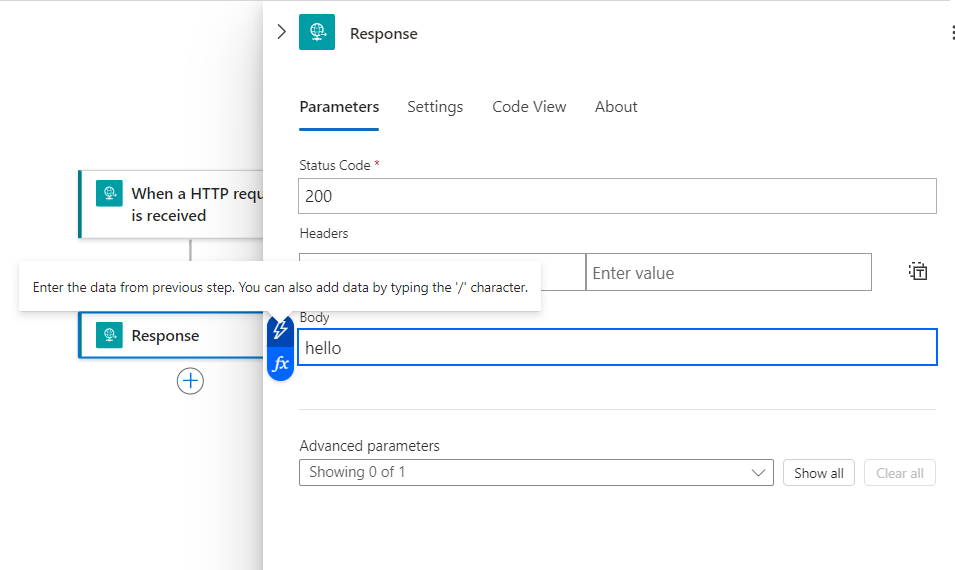Open the Code View tab
Screen dimensions: 955x570
[x=529, y=107]
